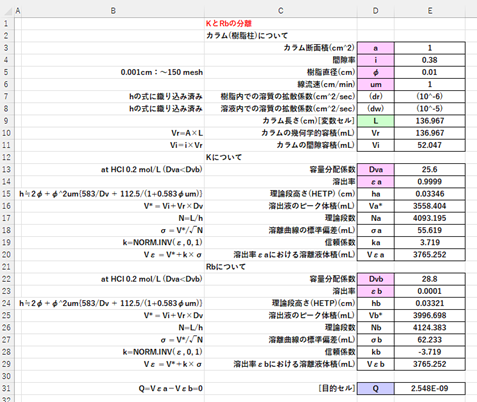Image resolution: width=477 pixels, height=402 pixels.
Task: Select row 31 header
Action: tap(7, 388)
